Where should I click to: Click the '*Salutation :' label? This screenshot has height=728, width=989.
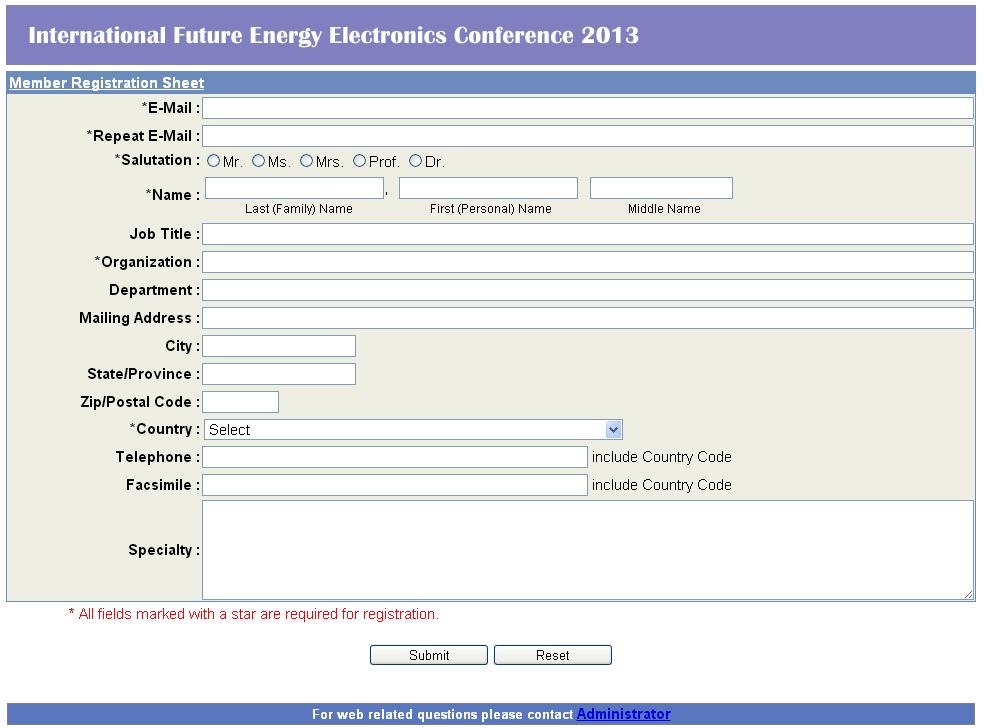[x=157, y=160]
